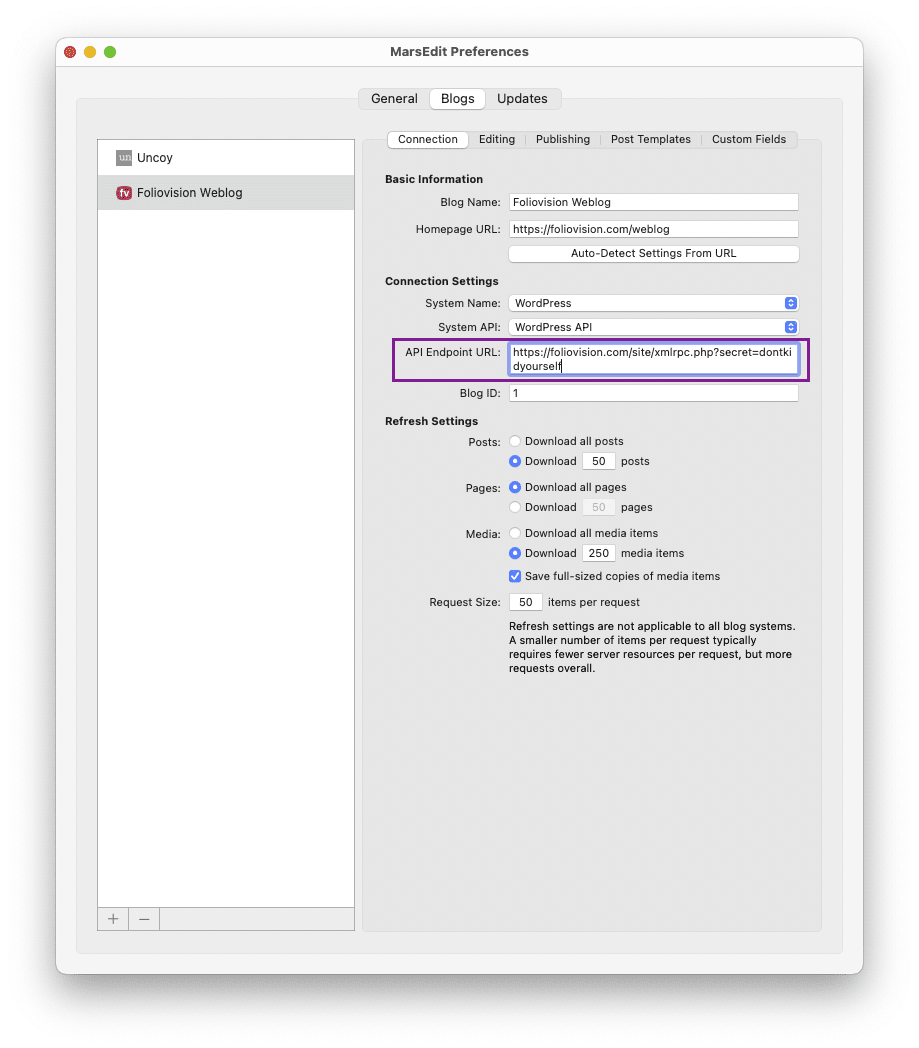Viewport: 919px width, 1048px height.
Task: Select the 'Download 250 media items' radio option
Action: click(x=515, y=553)
